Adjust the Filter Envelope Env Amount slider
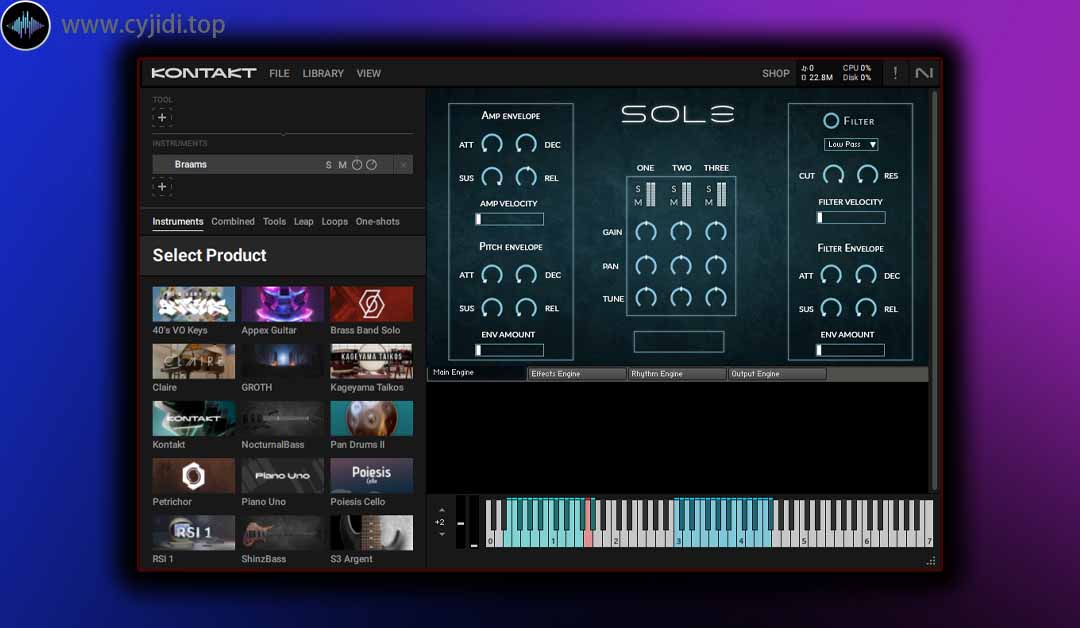This screenshot has width=1080, height=628. (851, 350)
